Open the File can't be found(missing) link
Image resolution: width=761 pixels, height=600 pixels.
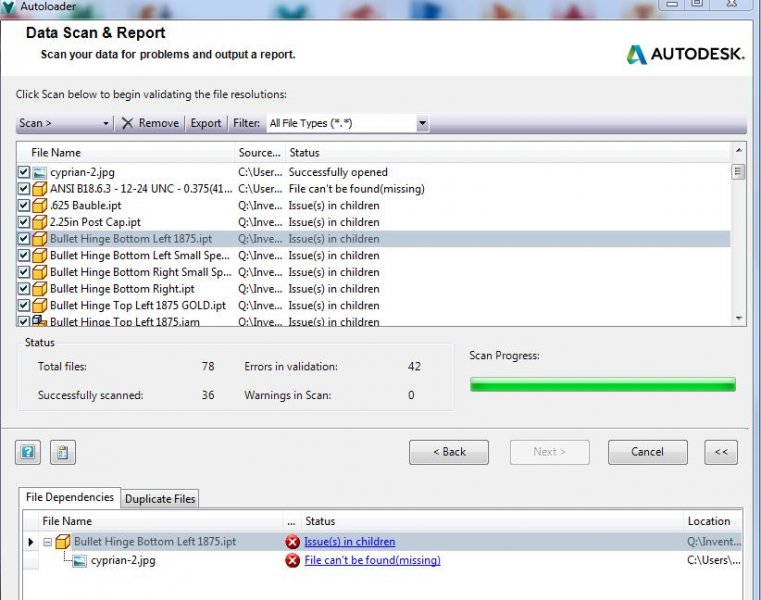372,560
